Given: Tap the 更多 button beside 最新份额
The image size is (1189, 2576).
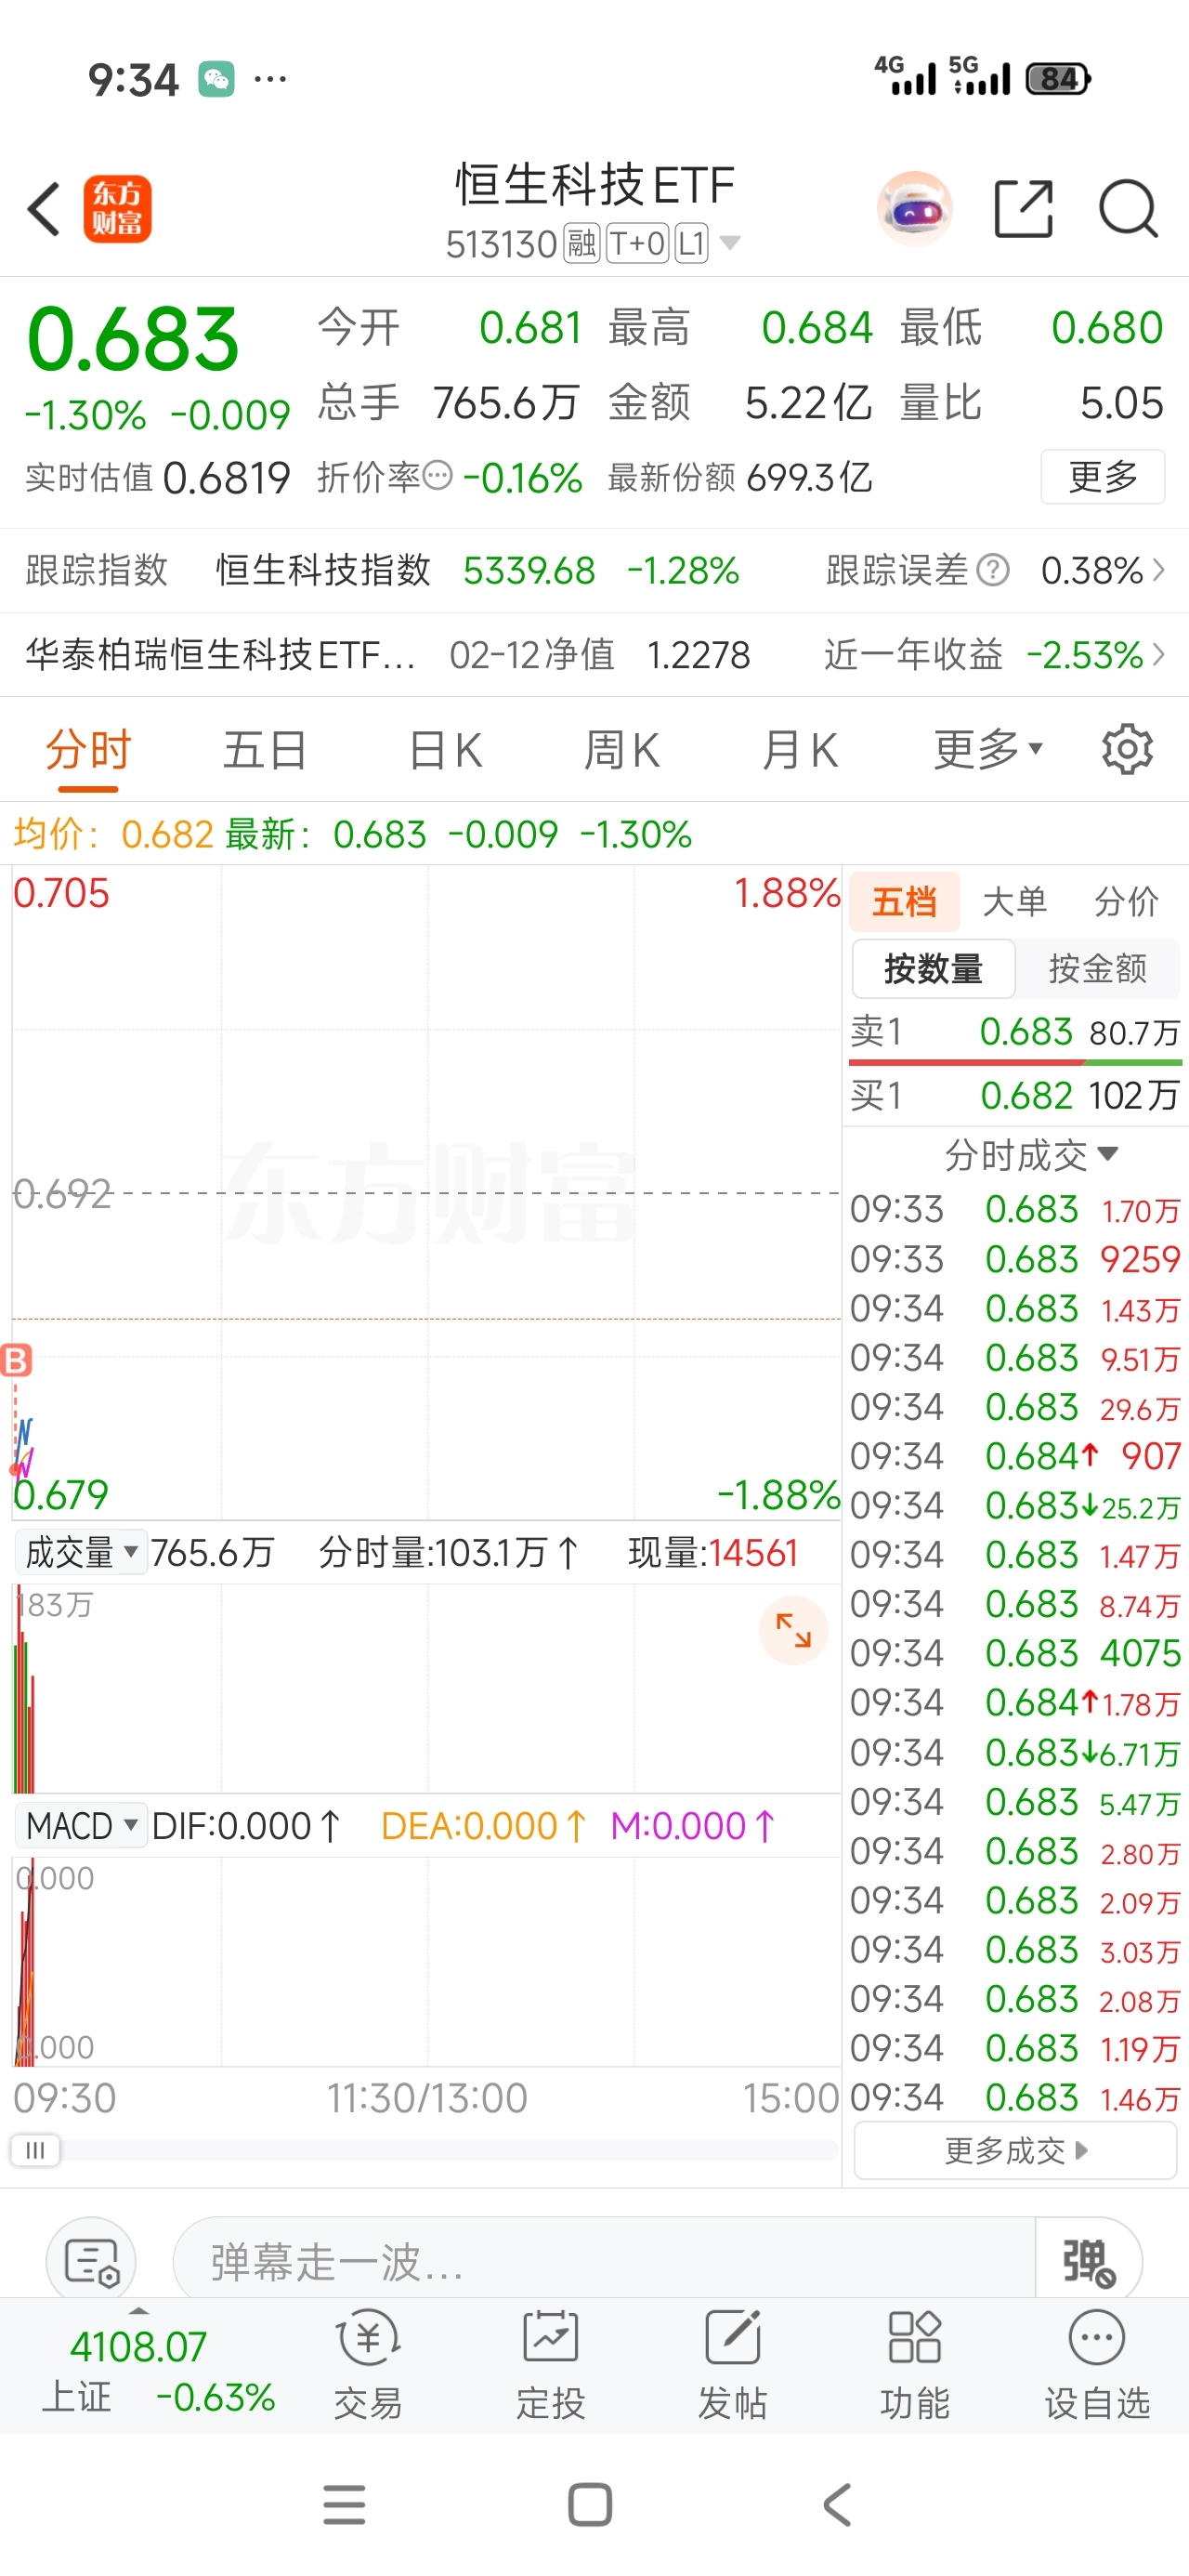Looking at the screenshot, I should pyautogui.click(x=1102, y=477).
